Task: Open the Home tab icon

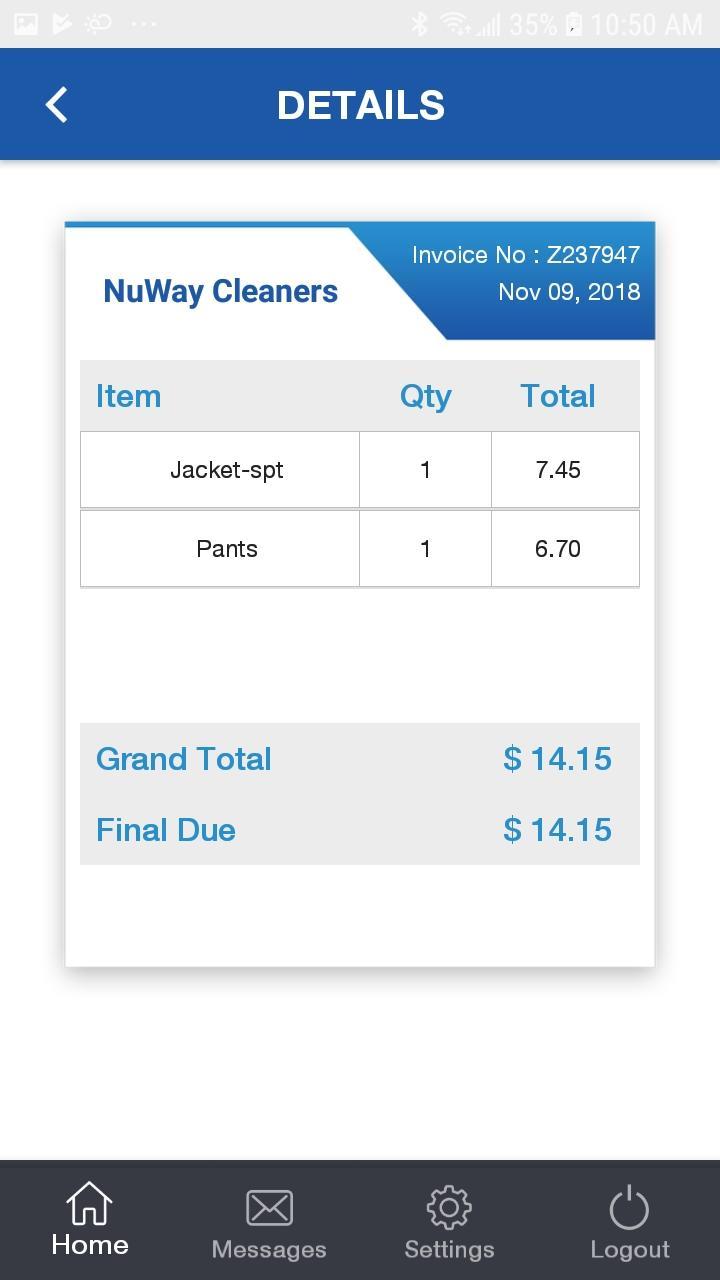Action: (x=90, y=1203)
